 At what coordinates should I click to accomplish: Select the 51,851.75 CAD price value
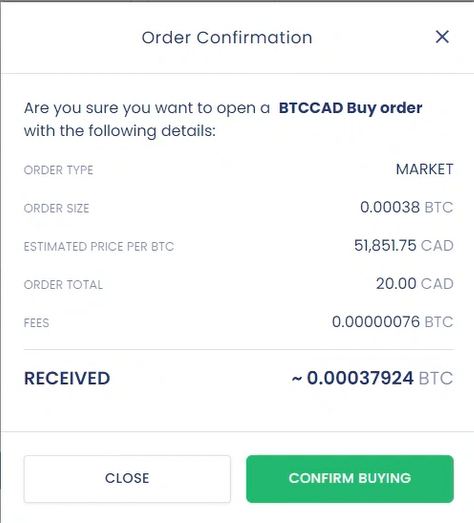(x=404, y=246)
